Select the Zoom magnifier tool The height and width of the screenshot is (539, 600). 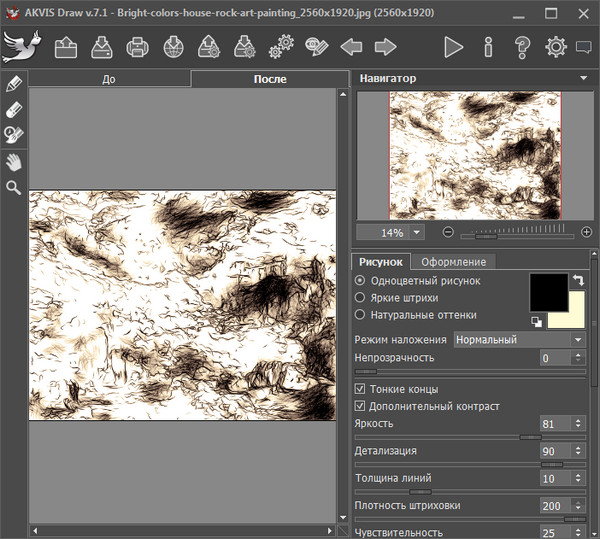point(14,187)
